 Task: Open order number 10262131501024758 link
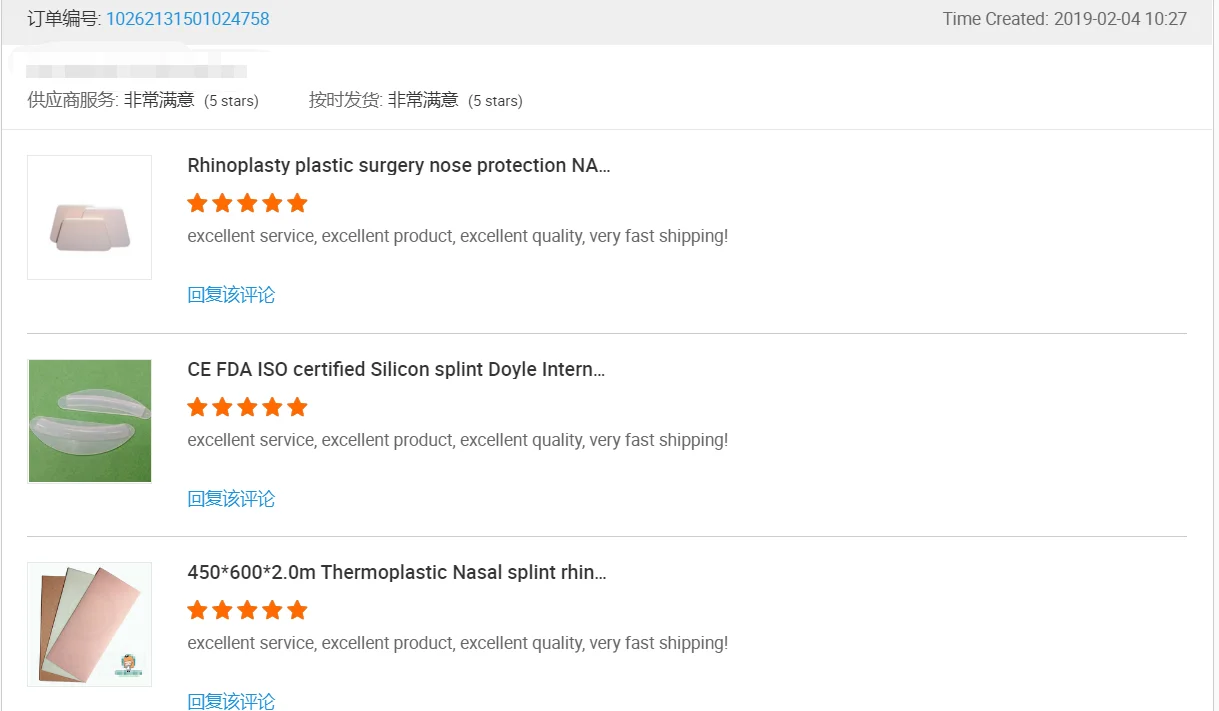[x=187, y=19]
